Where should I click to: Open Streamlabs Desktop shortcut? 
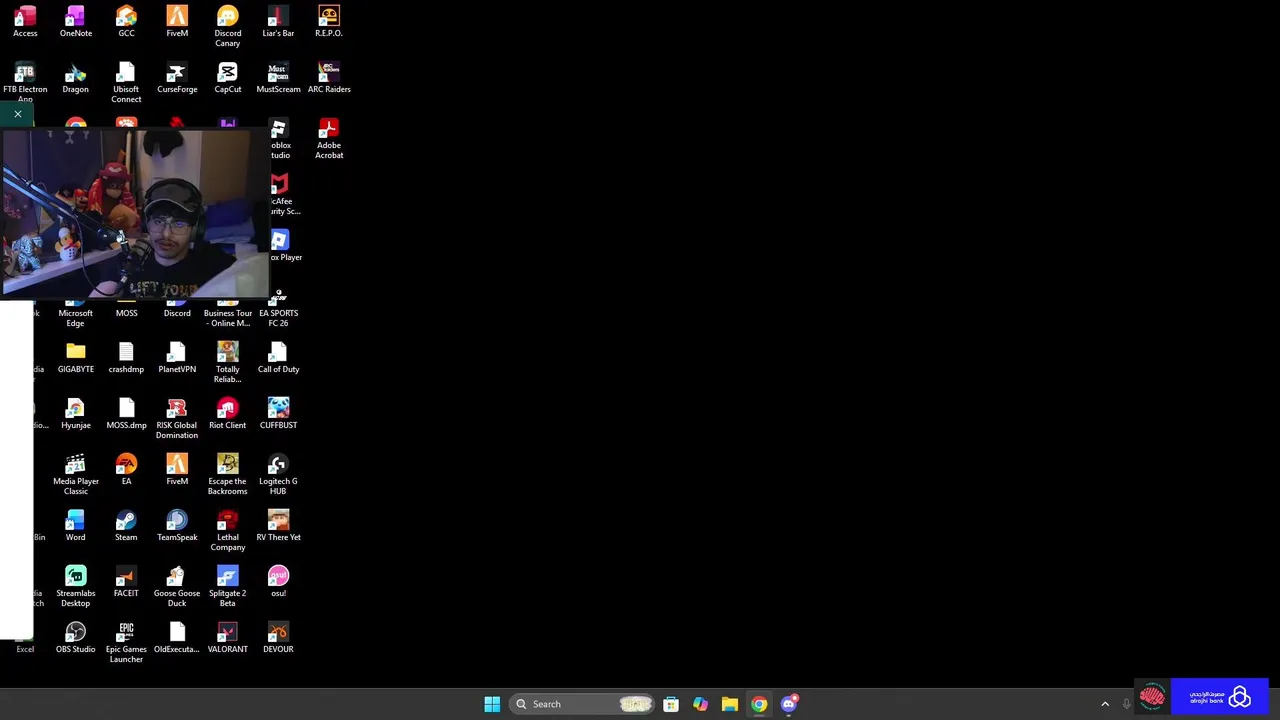coord(76,586)
